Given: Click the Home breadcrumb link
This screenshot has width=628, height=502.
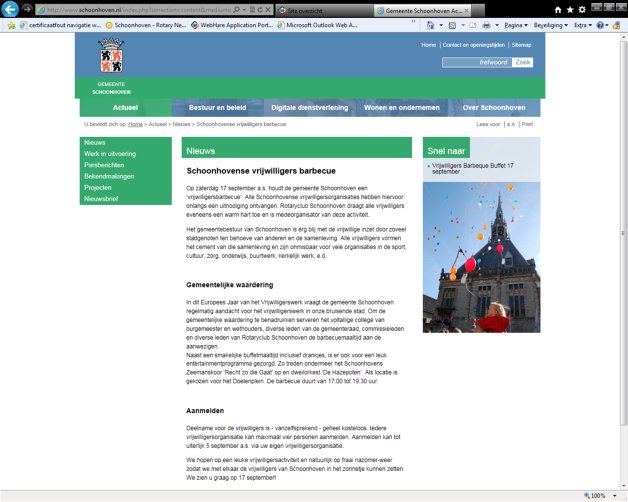Looking at the screenshot, I should (135, 124).
